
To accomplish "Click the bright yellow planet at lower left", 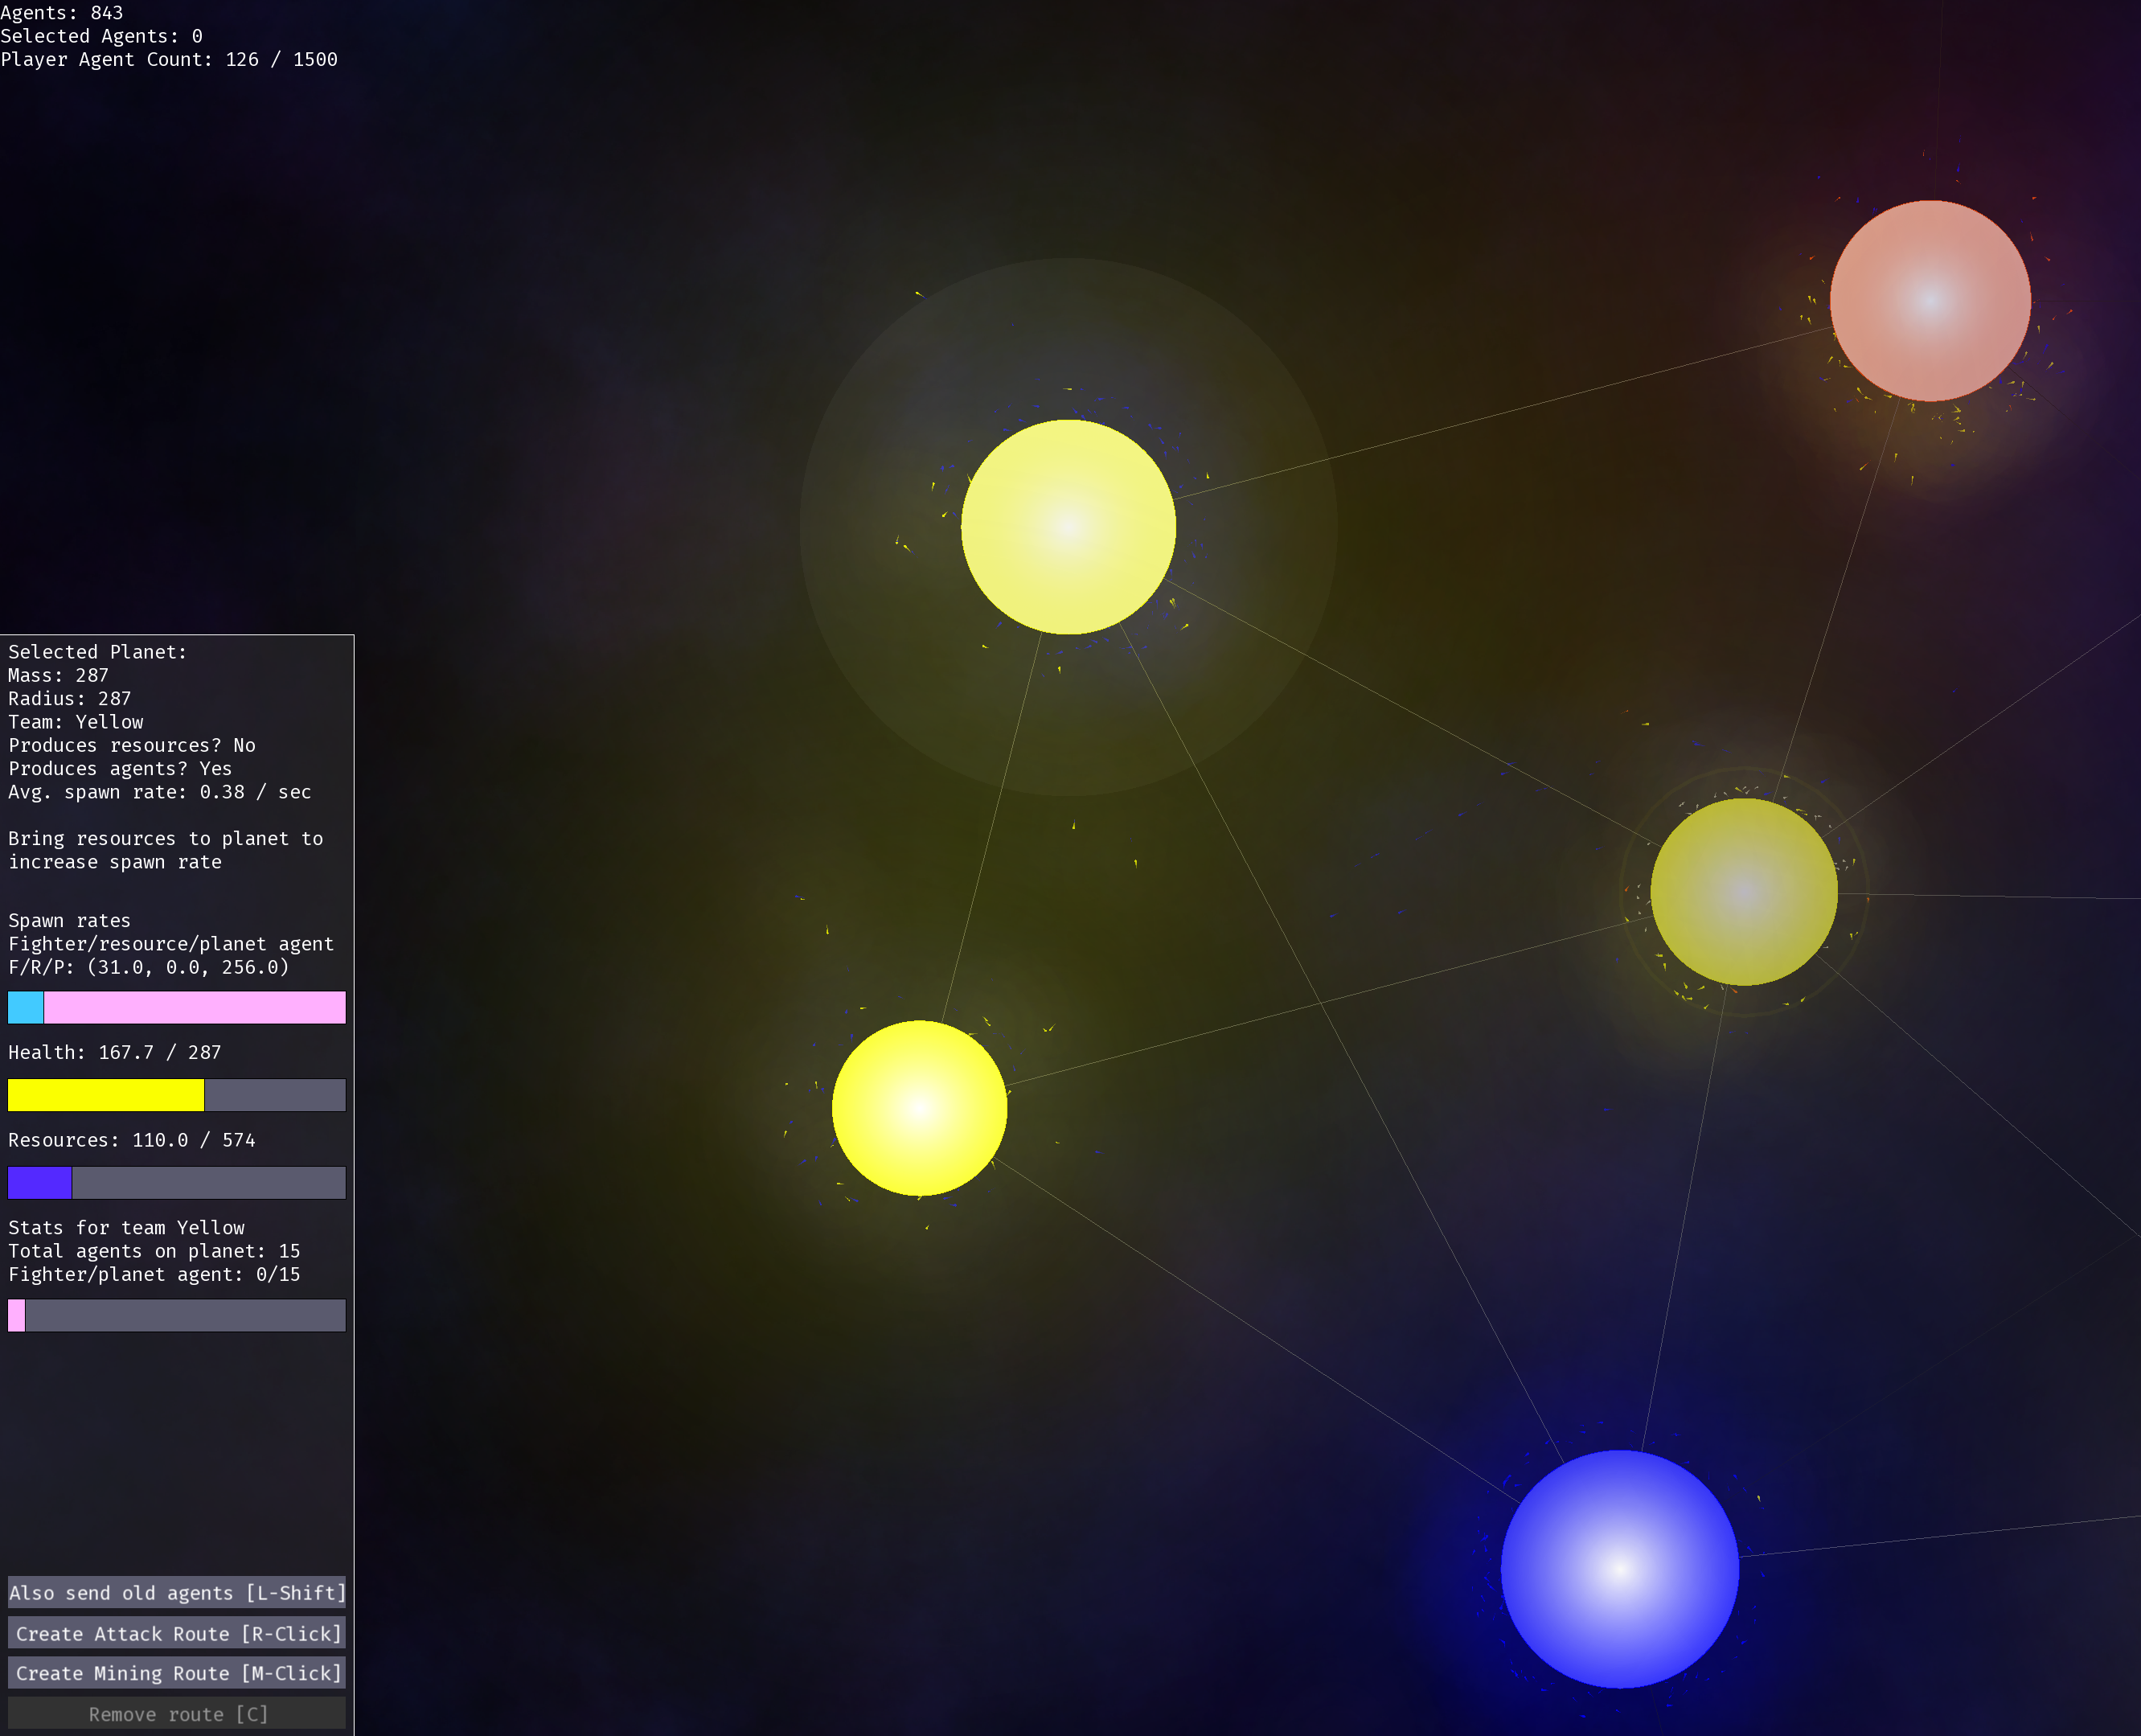I will 919,1108.
